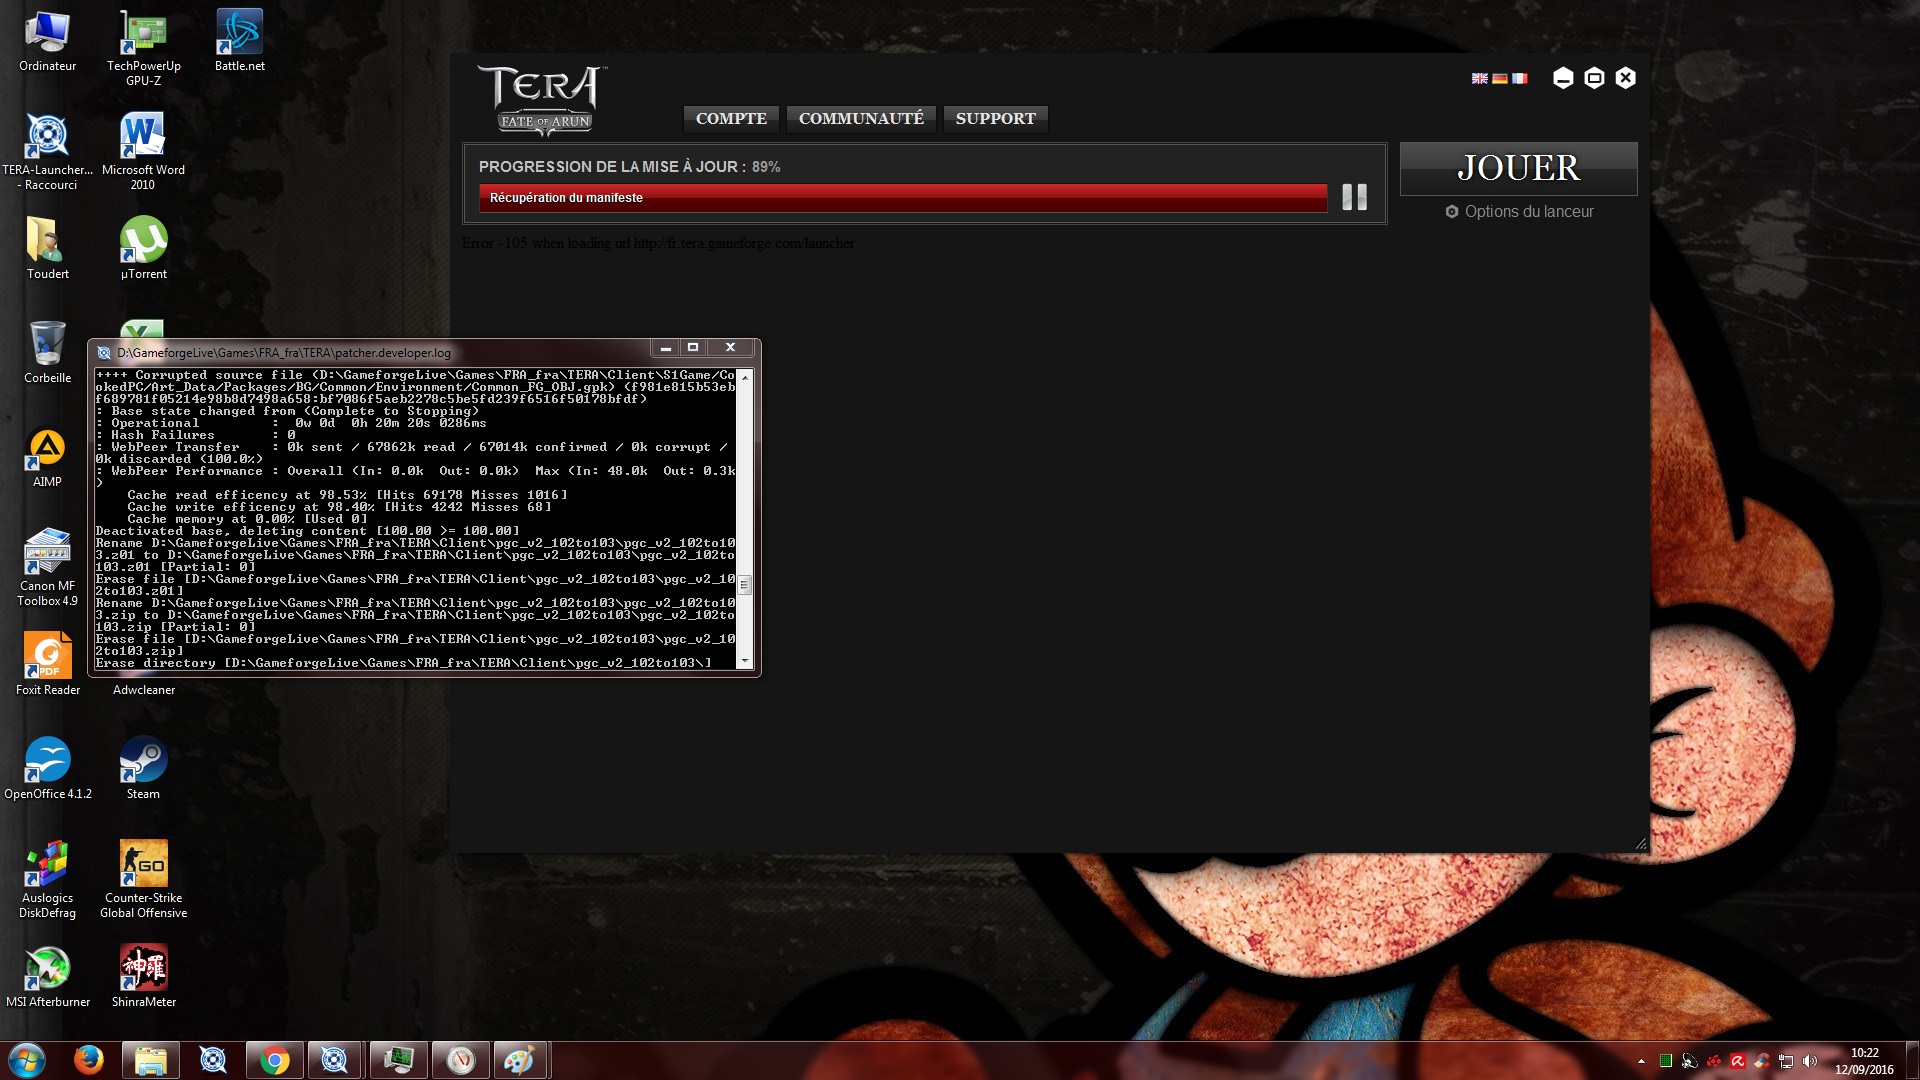Select OpenOffice 4.1.2 desktop icon
The image size is (1920, 1080).
47,770
